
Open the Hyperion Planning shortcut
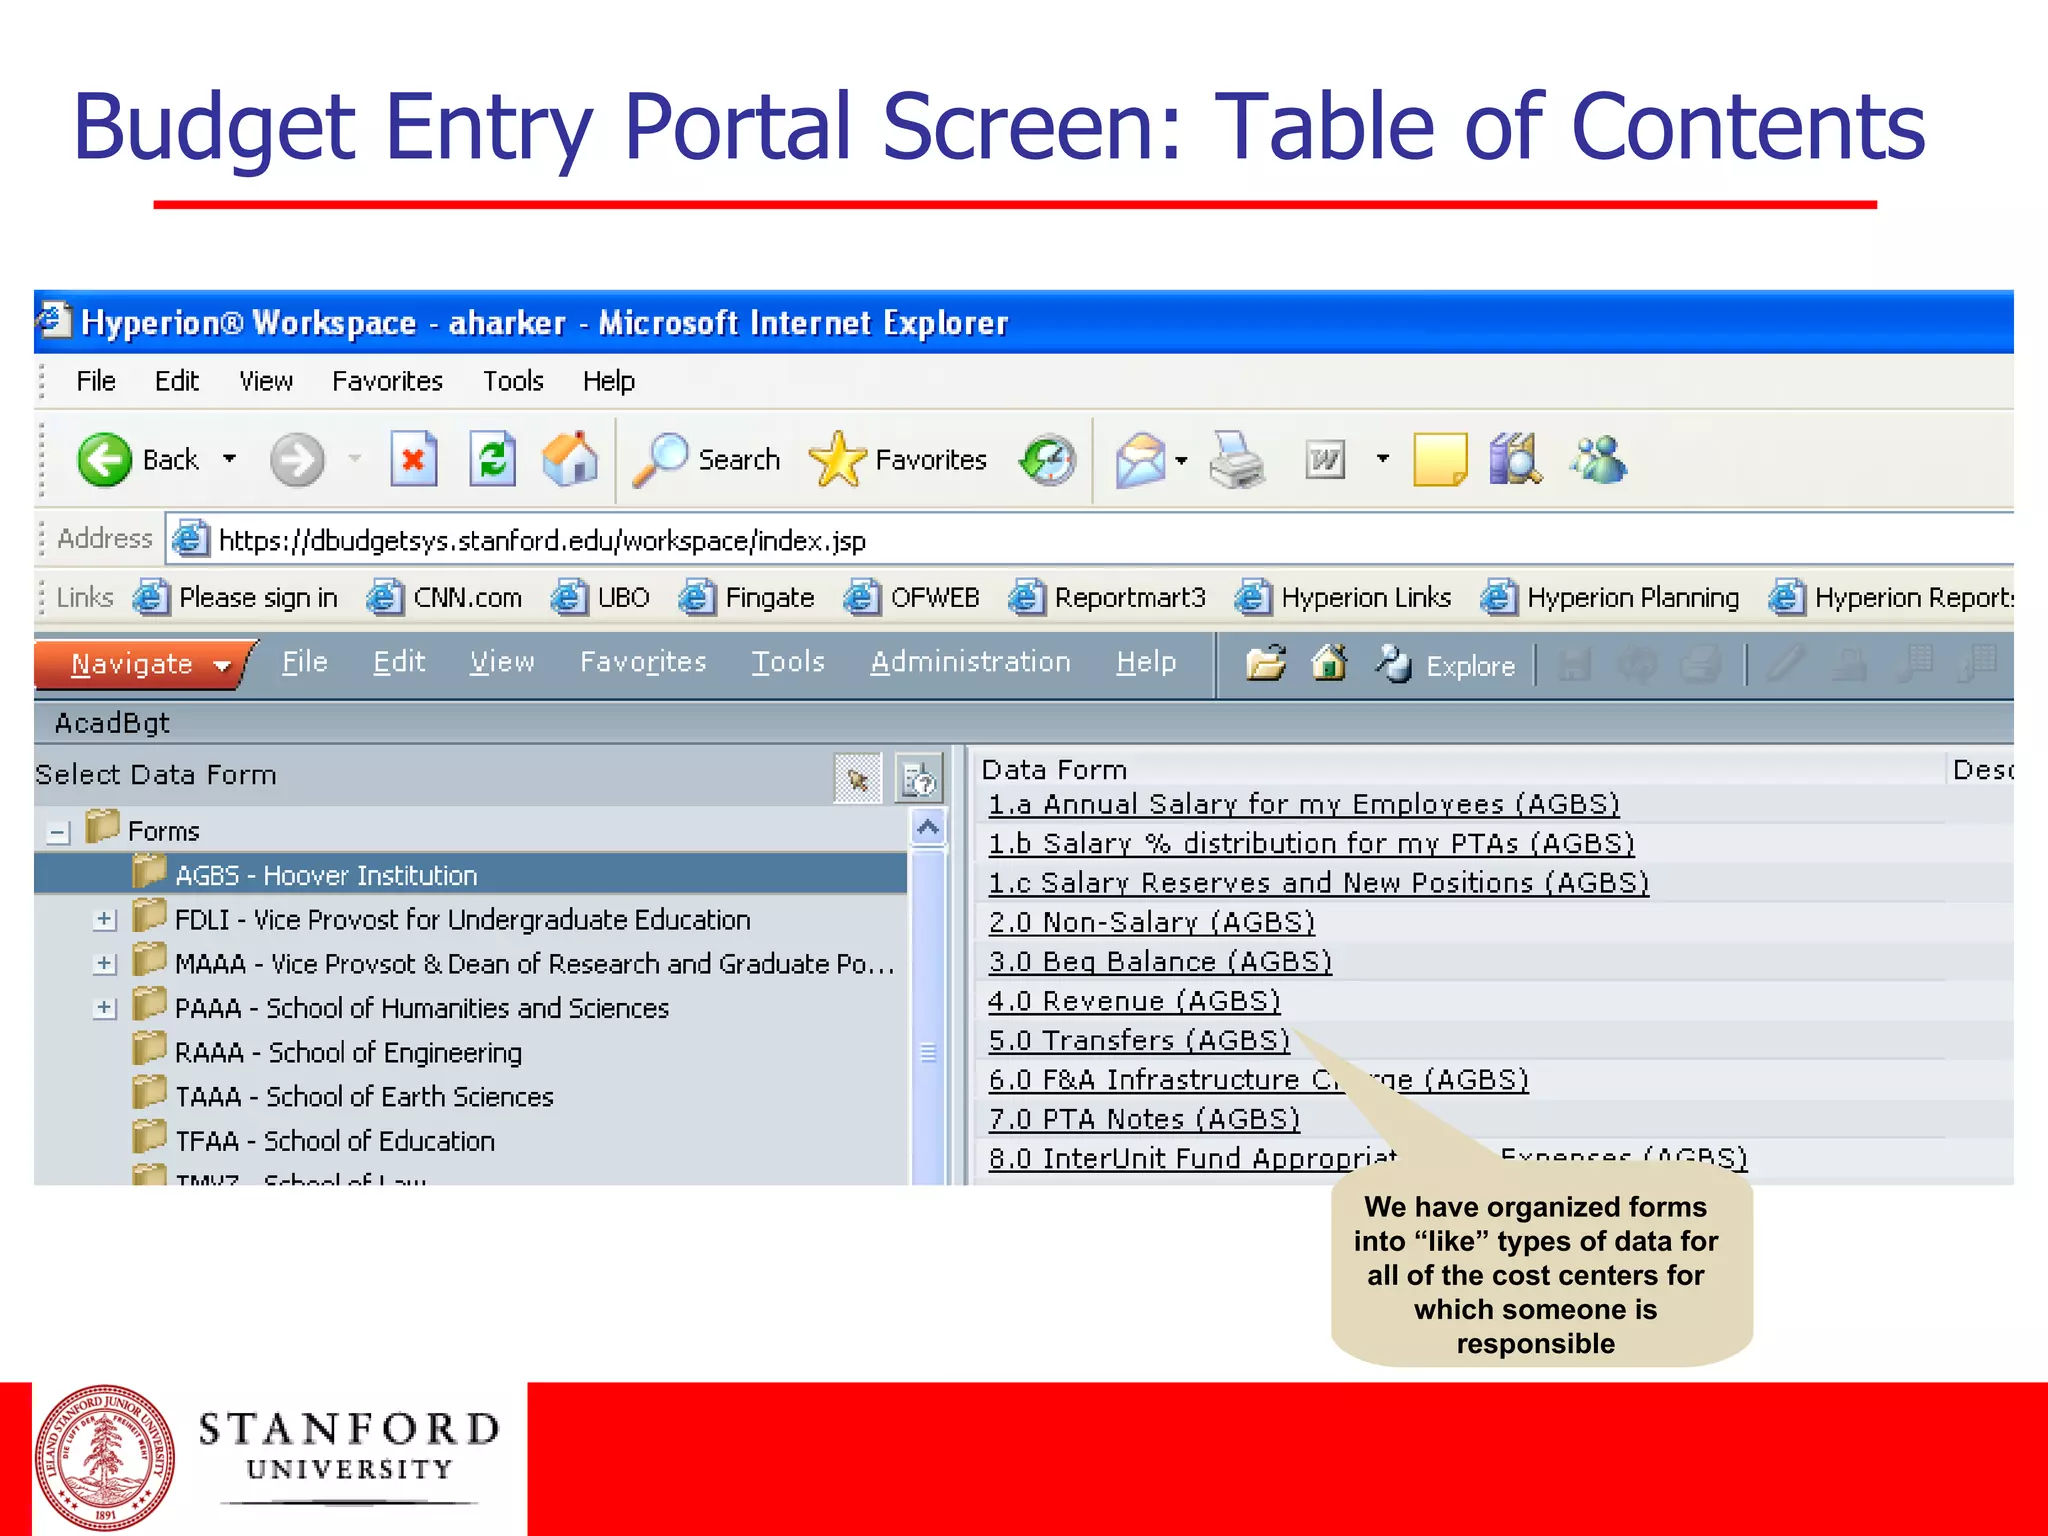1610,597
